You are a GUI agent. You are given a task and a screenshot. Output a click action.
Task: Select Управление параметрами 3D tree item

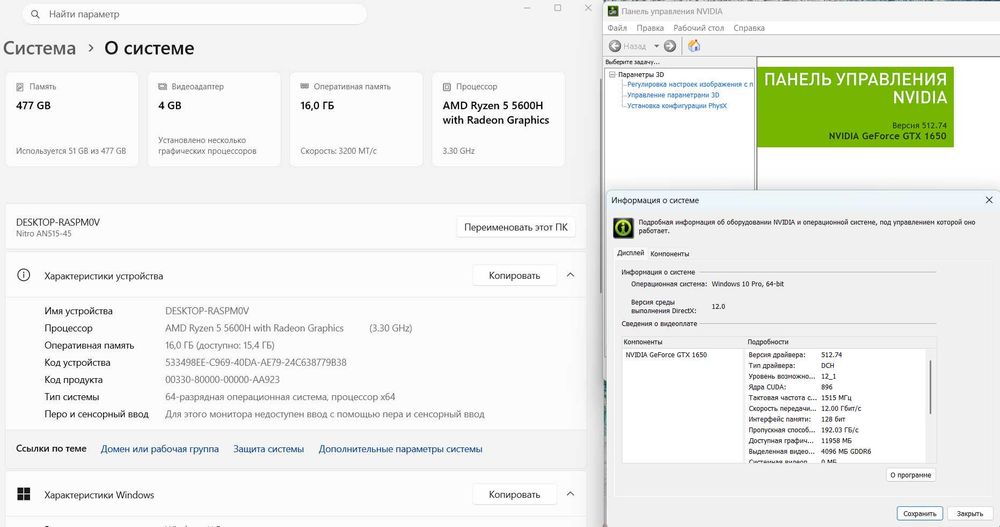point(673,95)
